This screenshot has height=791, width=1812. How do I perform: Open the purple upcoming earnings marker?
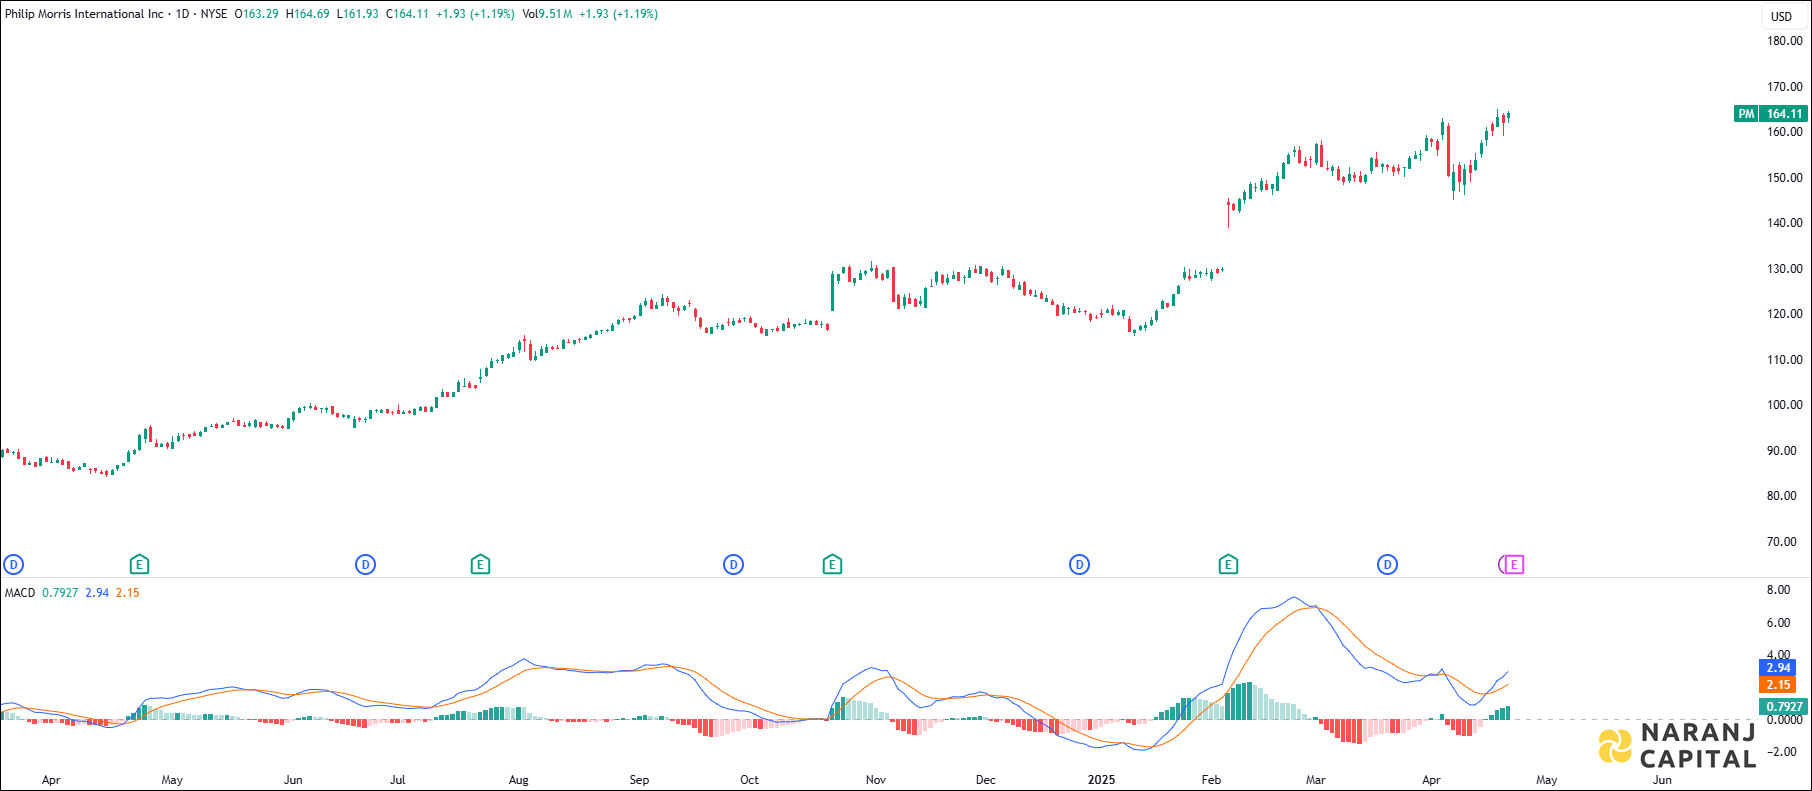(x=1514, y=565)
